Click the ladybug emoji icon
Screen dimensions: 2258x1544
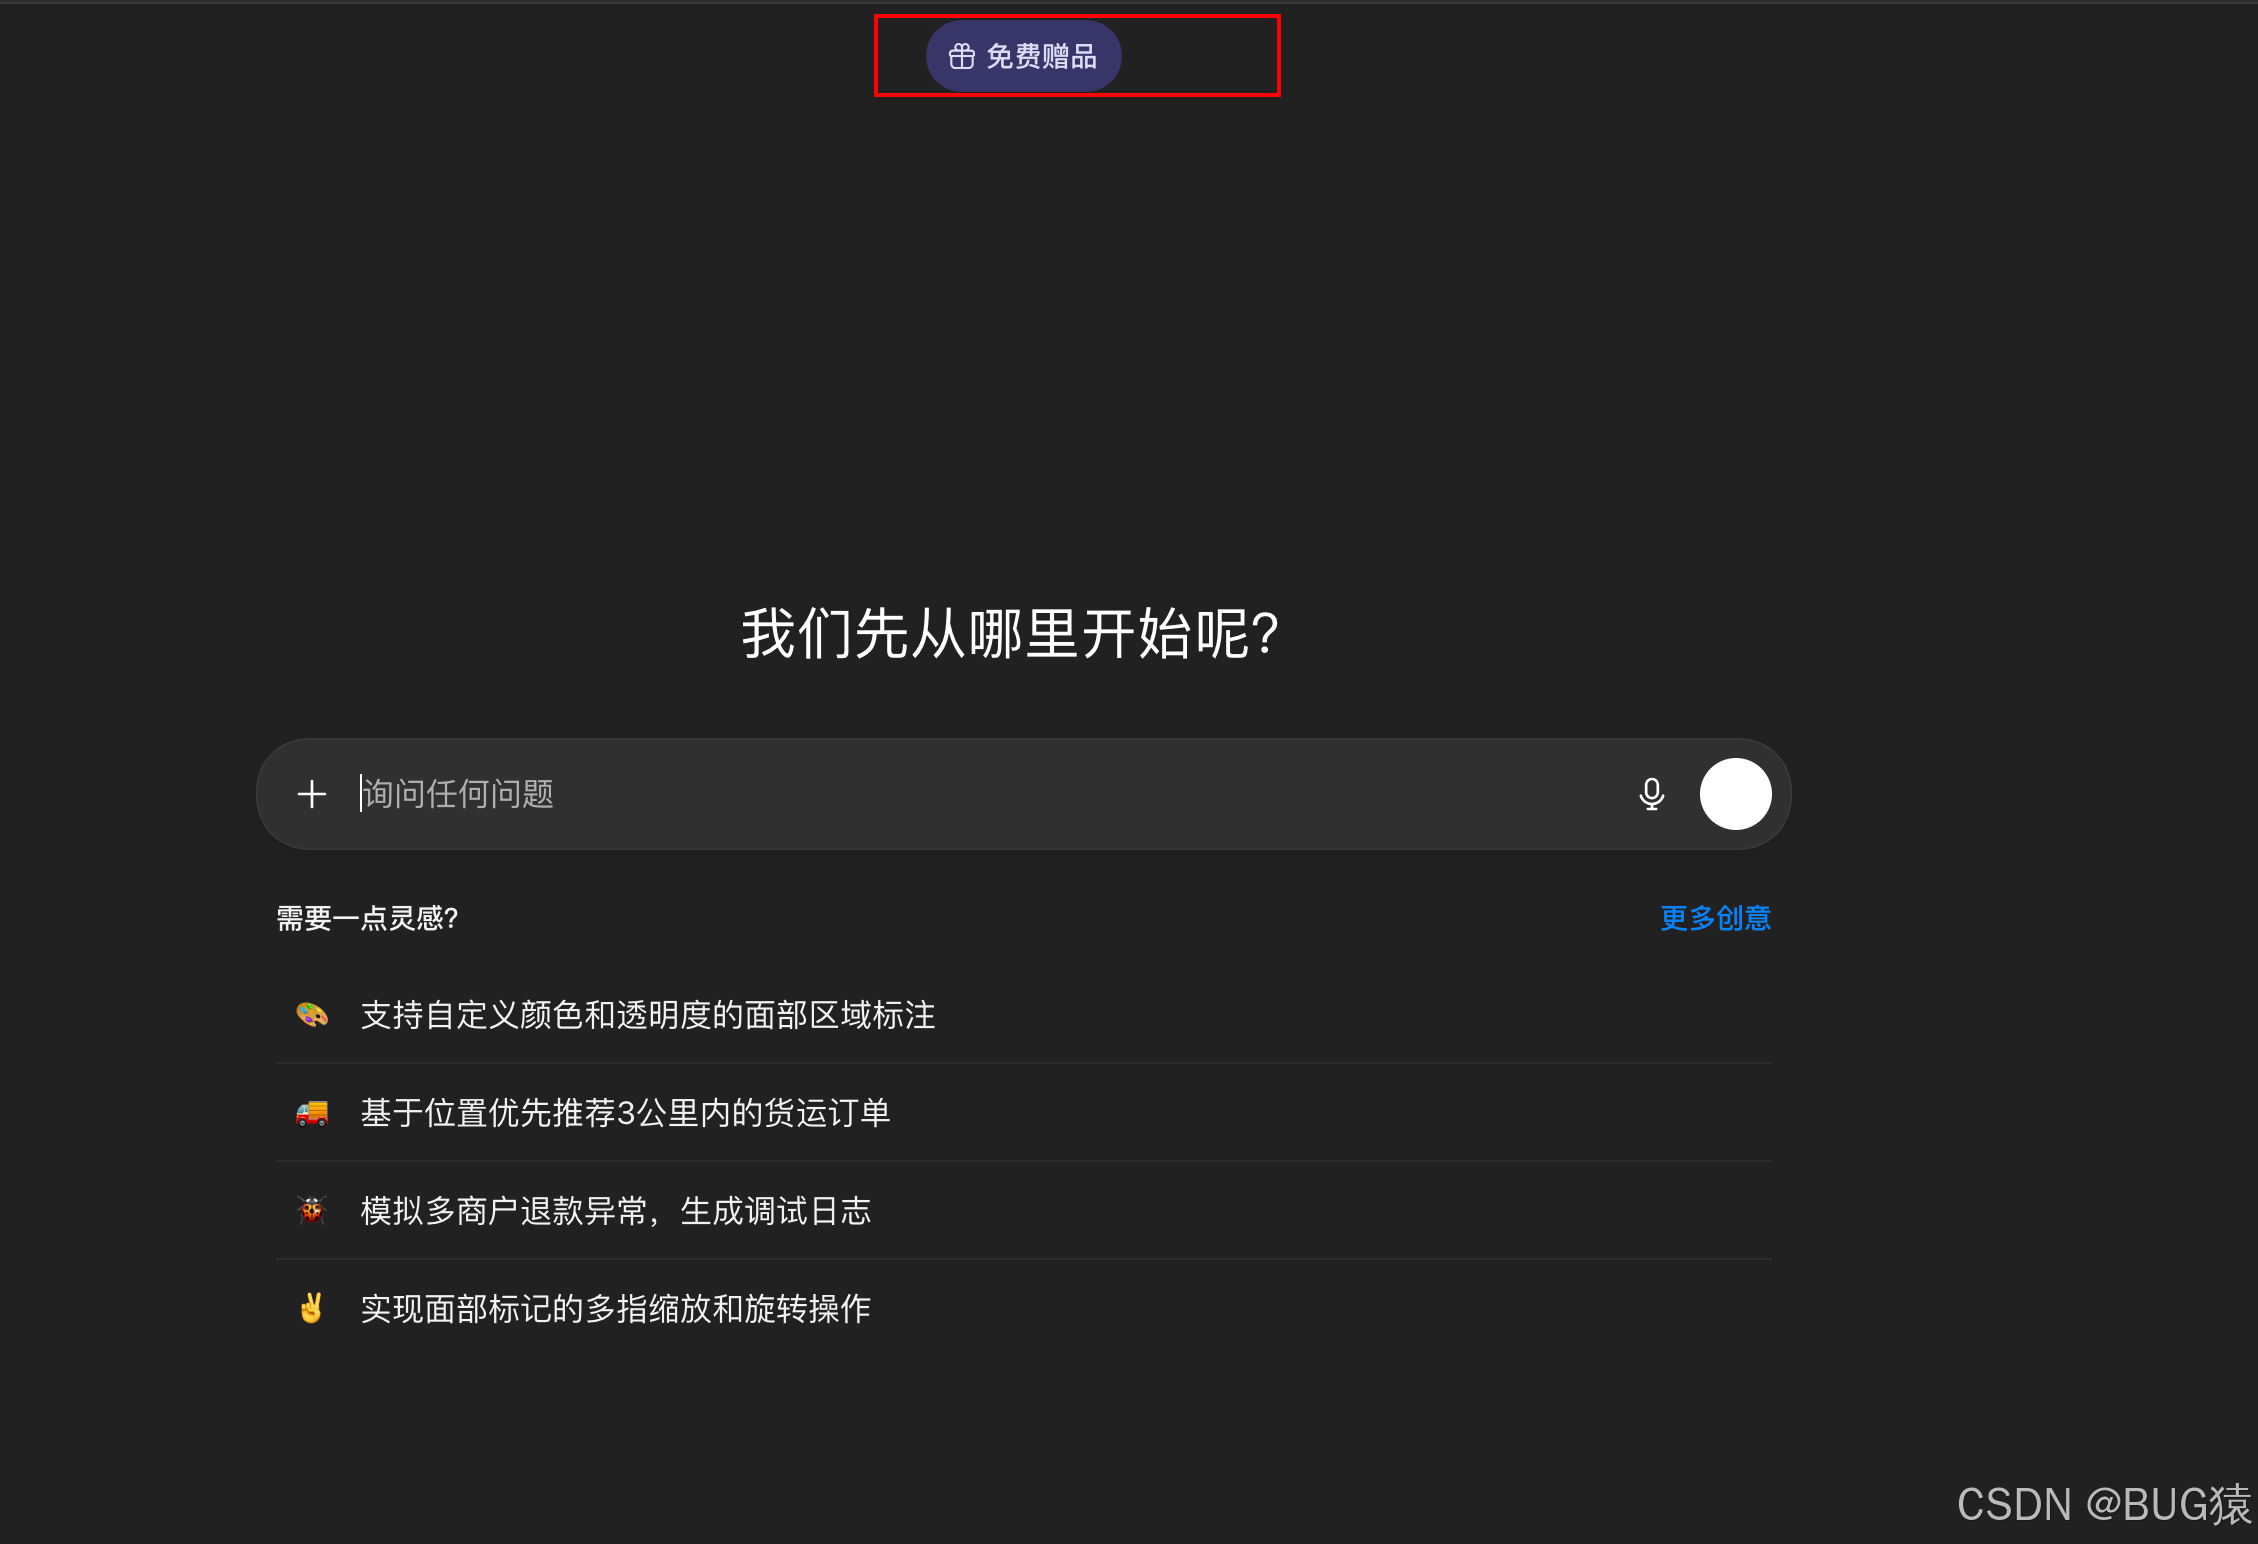click(312, 1211)
